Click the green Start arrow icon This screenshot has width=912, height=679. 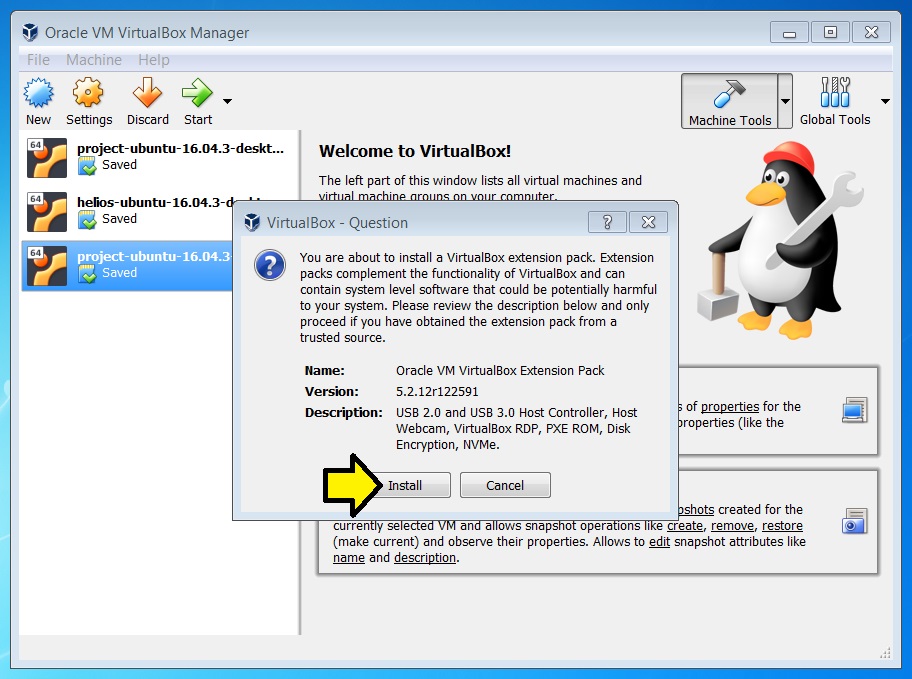point(197,93)
